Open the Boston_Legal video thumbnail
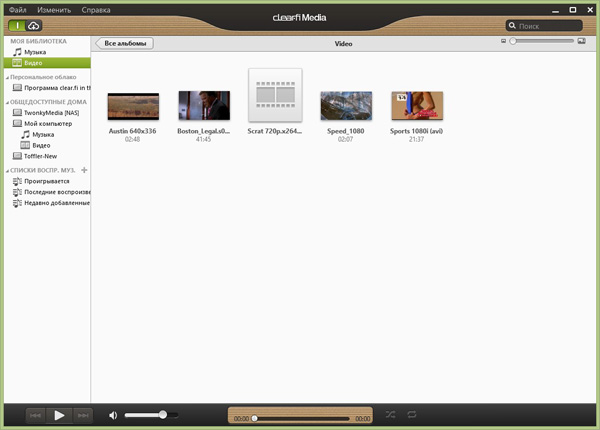 [x=204, y=106]
